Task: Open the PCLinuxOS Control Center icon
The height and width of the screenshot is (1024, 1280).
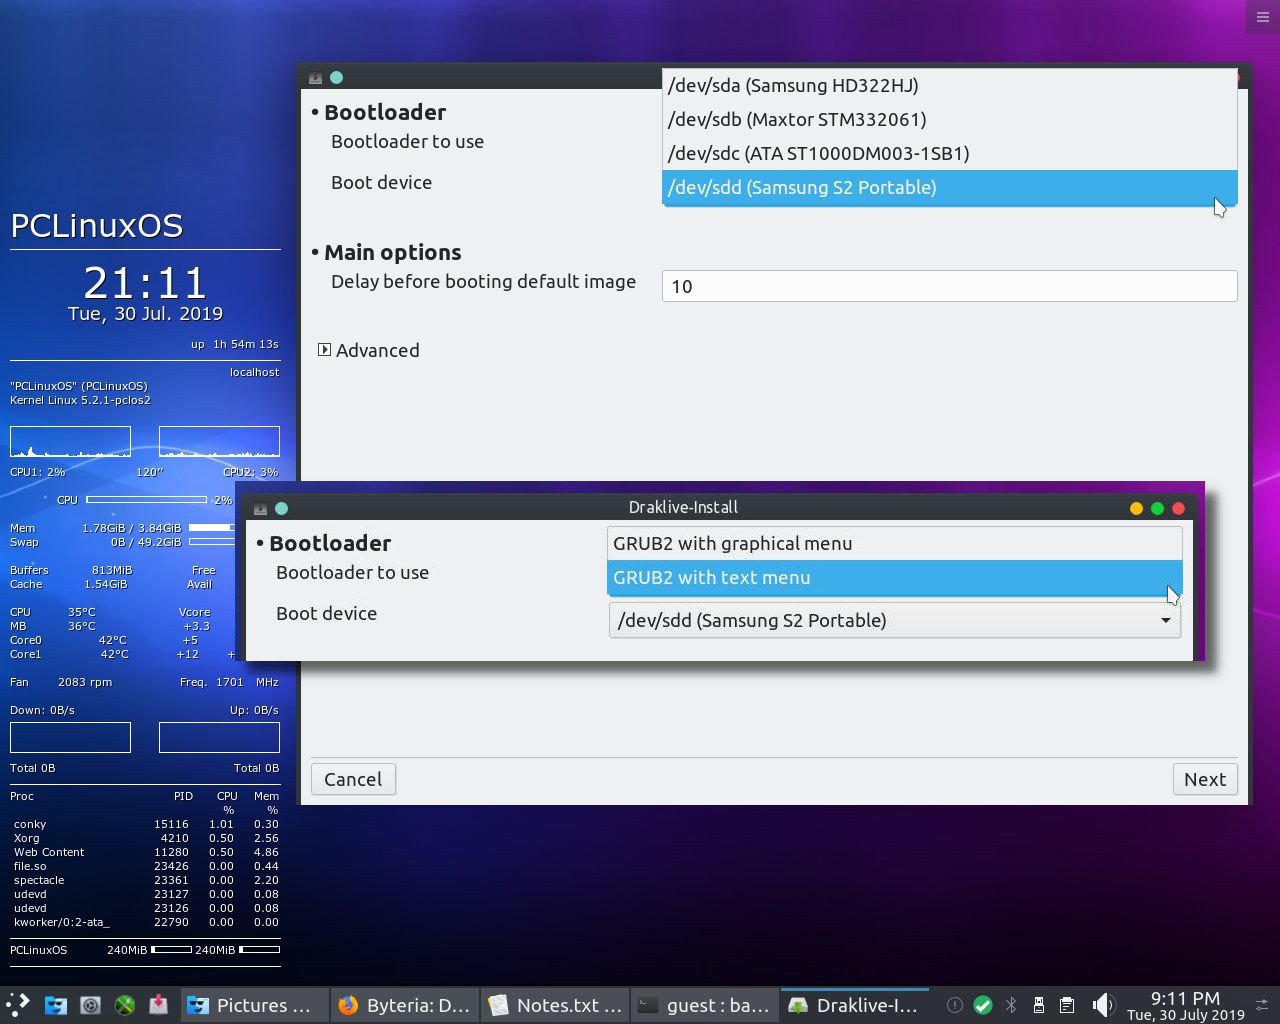Action: (90, 1004)
